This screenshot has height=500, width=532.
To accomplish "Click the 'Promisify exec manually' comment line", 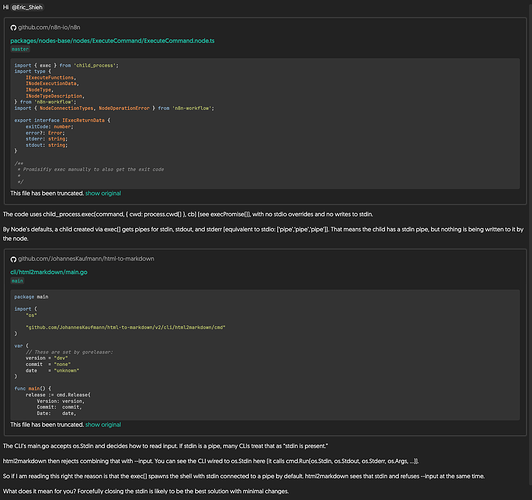I will (91, 169).
